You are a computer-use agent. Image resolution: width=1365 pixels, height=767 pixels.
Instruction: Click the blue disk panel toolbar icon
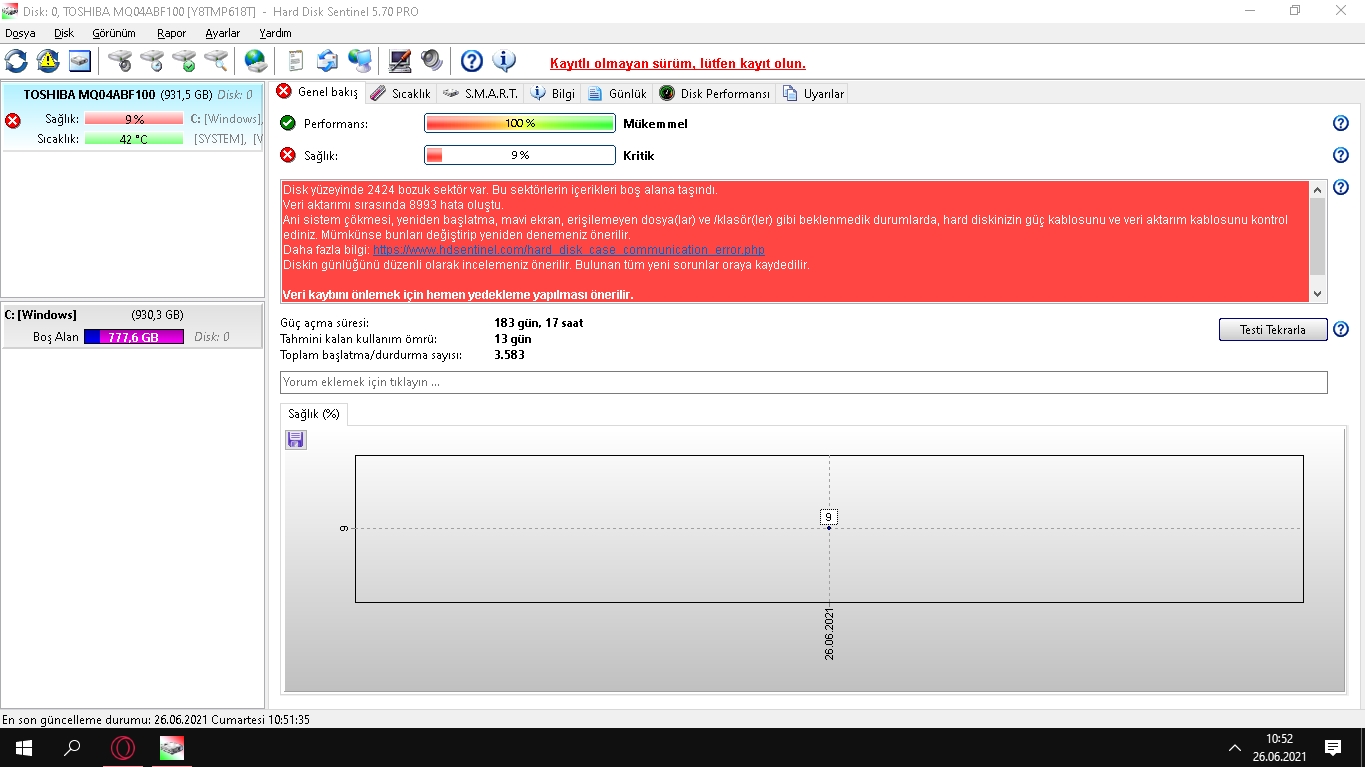click(80, 61)
